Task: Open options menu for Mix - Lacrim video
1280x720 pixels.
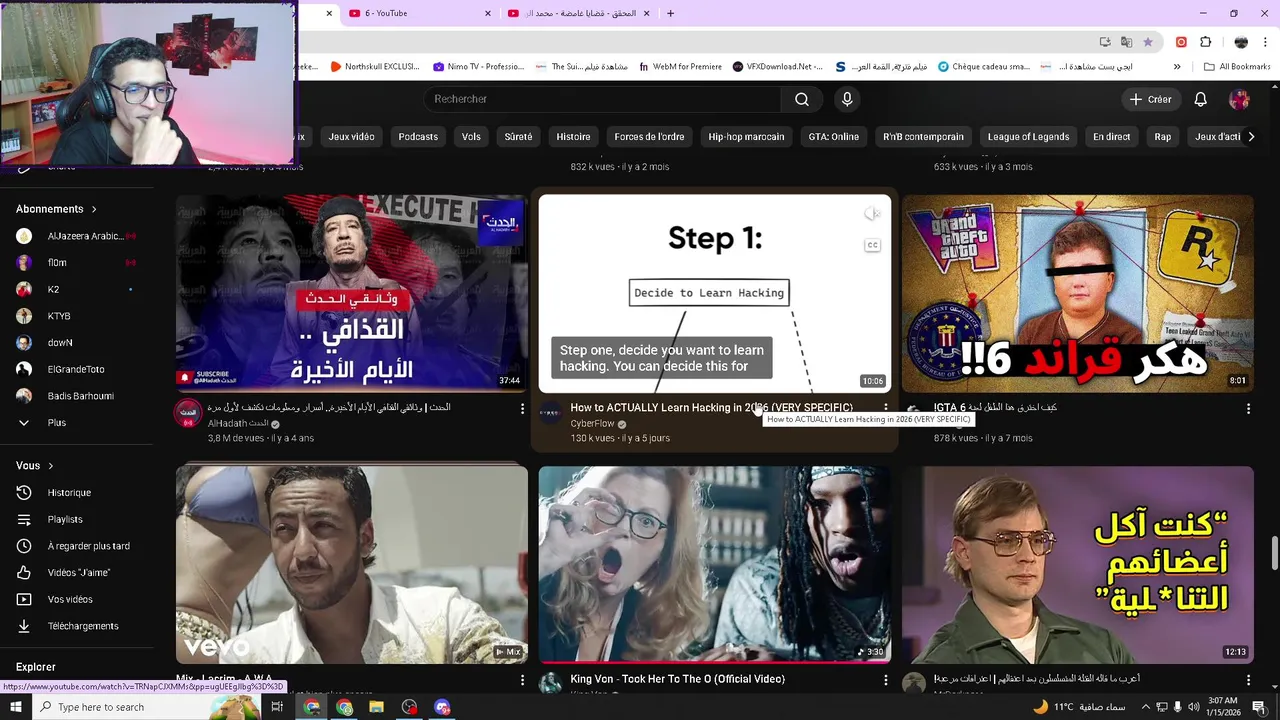Action: 522,680
